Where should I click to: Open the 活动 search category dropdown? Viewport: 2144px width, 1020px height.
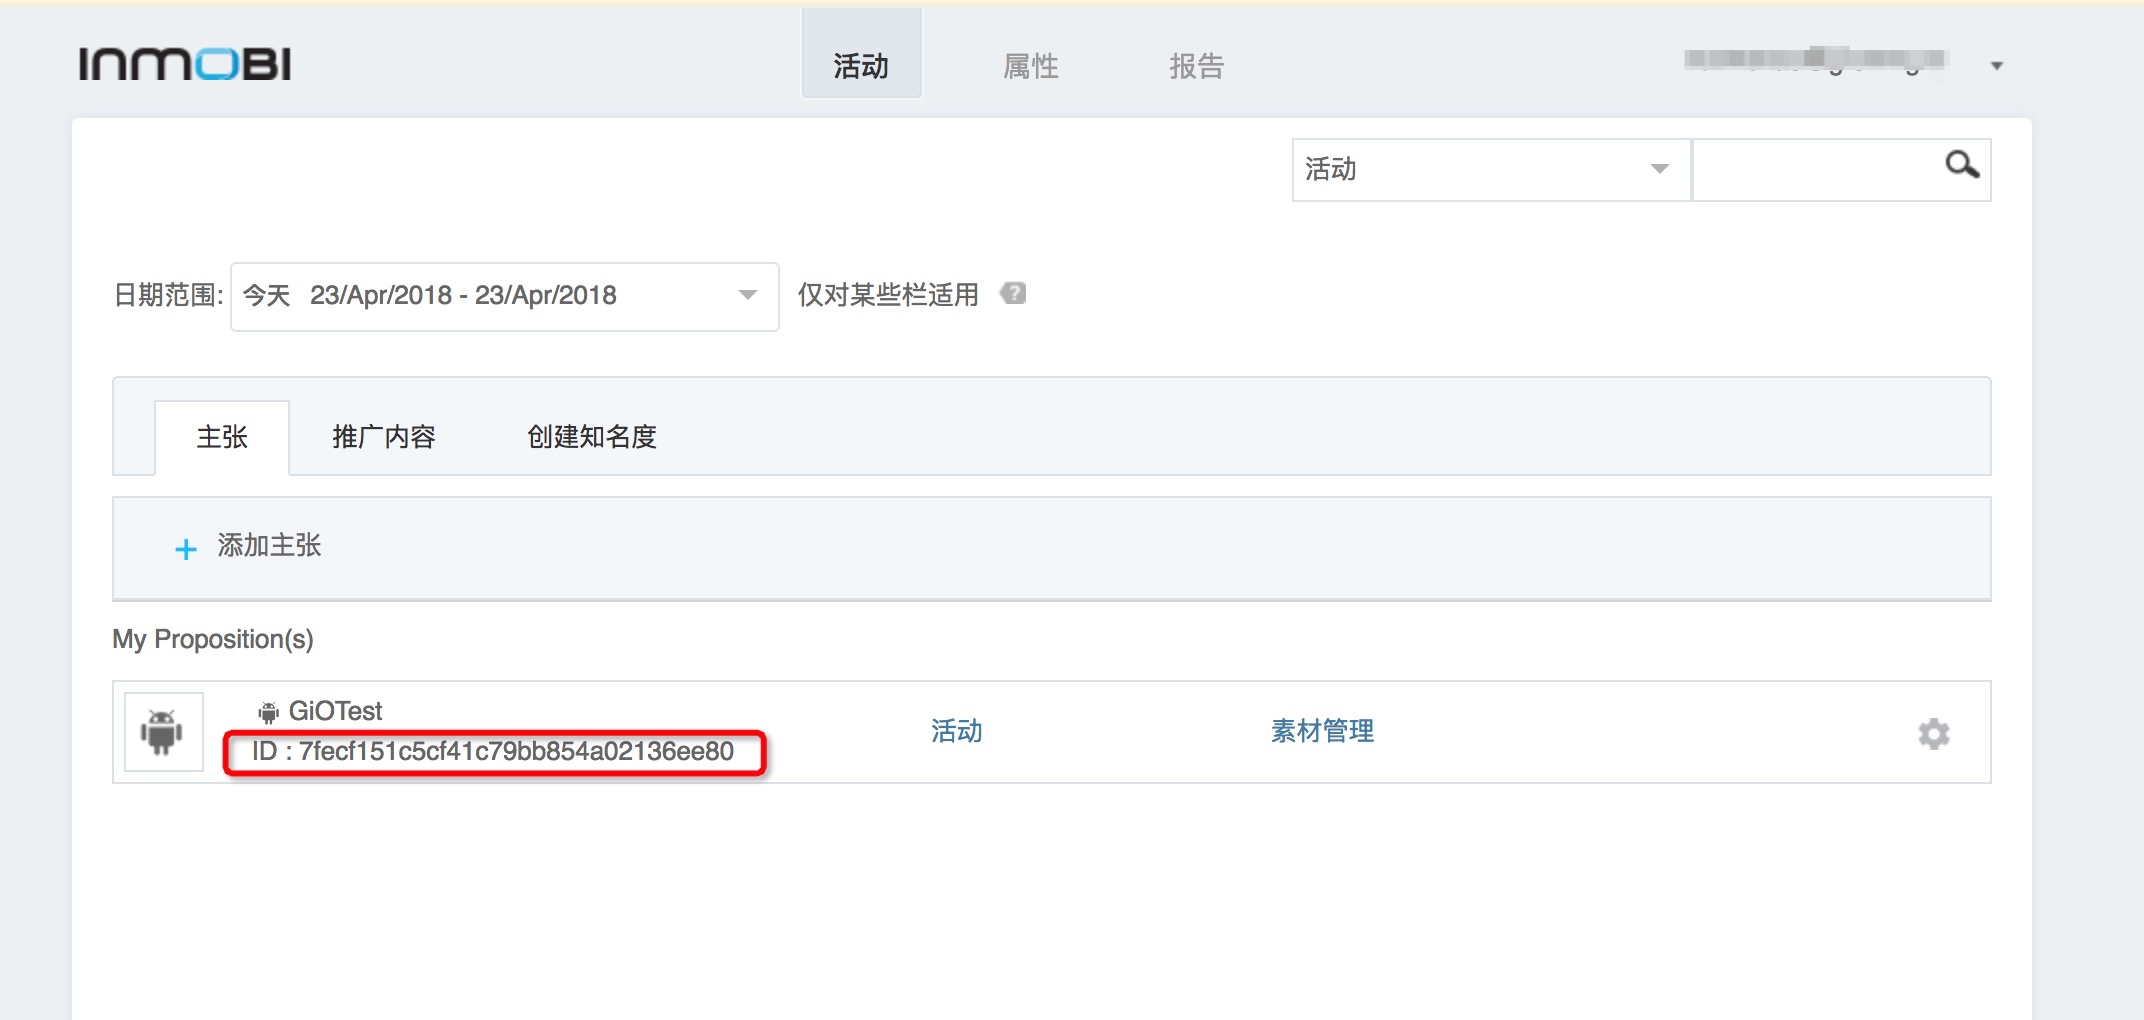click(1489, 169)
